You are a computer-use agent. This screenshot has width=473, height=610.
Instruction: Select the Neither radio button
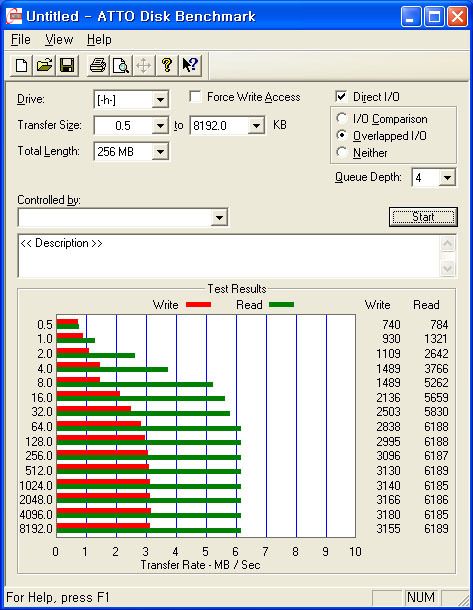coord(342,152)
